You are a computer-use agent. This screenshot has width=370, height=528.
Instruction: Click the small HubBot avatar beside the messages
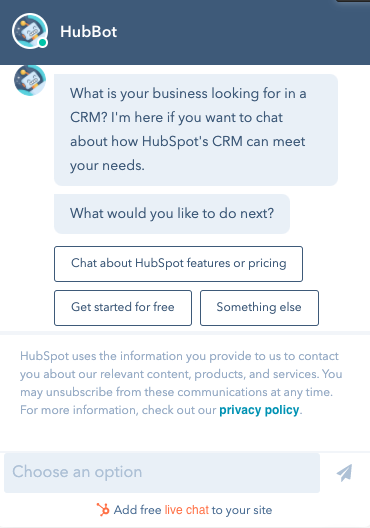[x=30, y=80]
